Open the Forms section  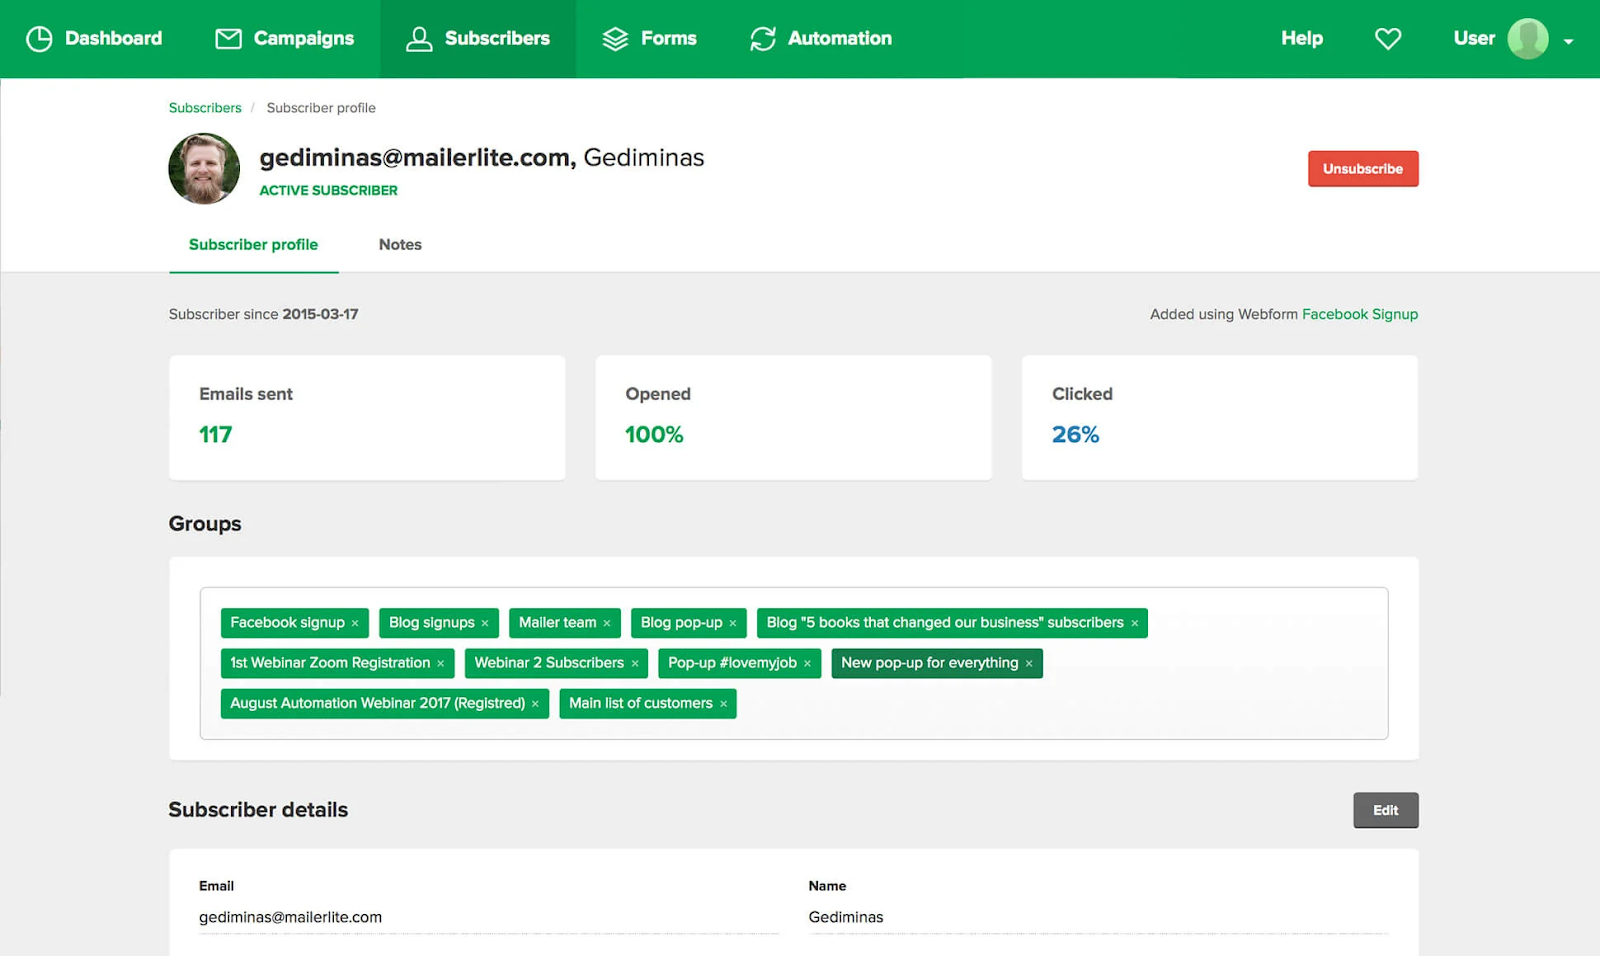[x=649, y=39]
